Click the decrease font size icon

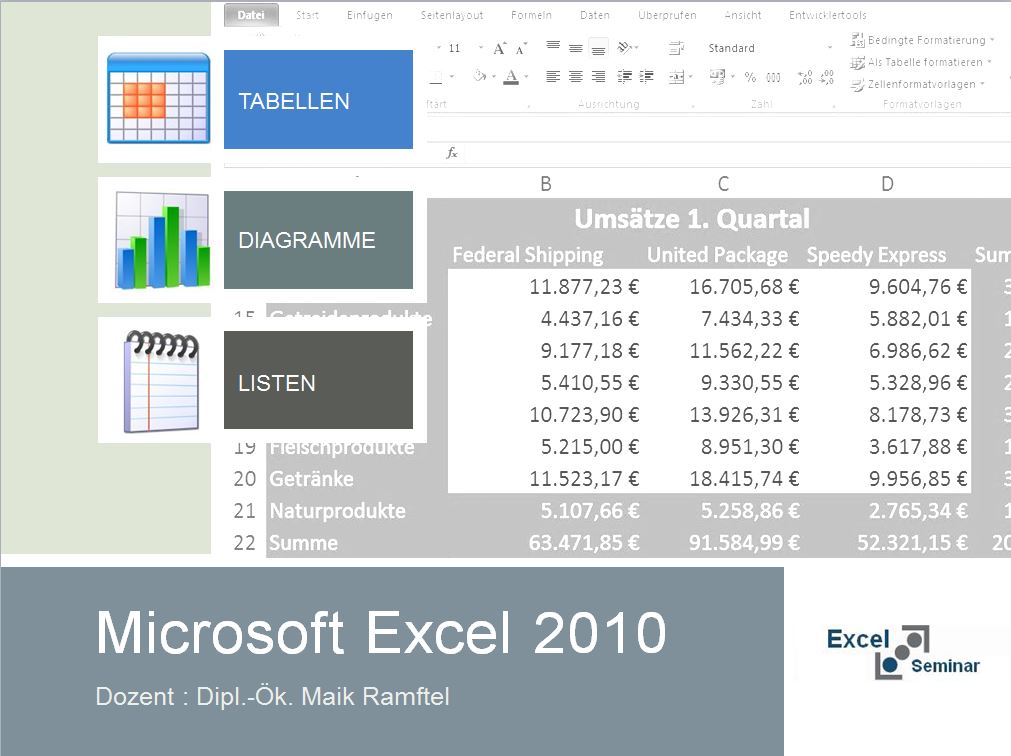point(520,49)
